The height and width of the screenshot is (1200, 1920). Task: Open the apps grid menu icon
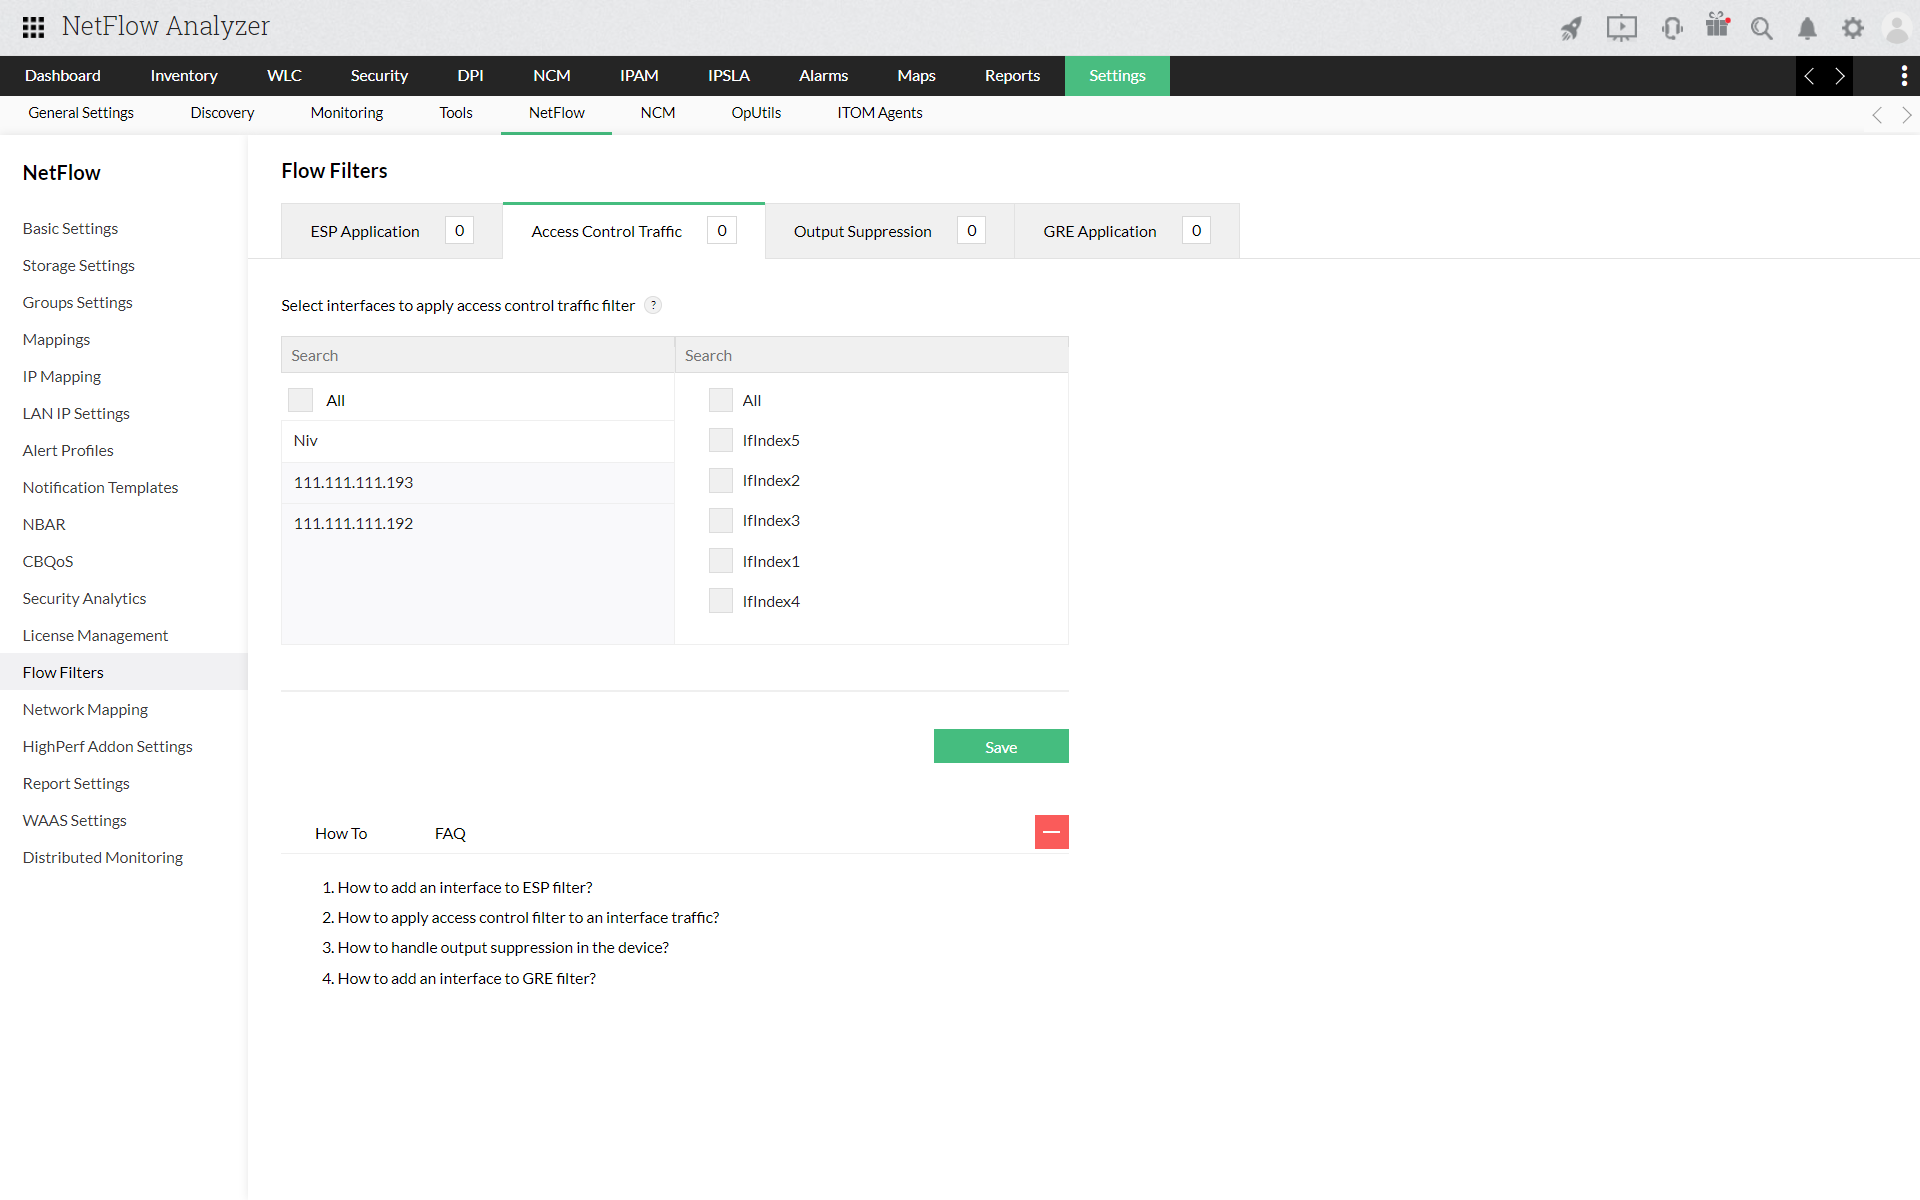pos(33,27)
